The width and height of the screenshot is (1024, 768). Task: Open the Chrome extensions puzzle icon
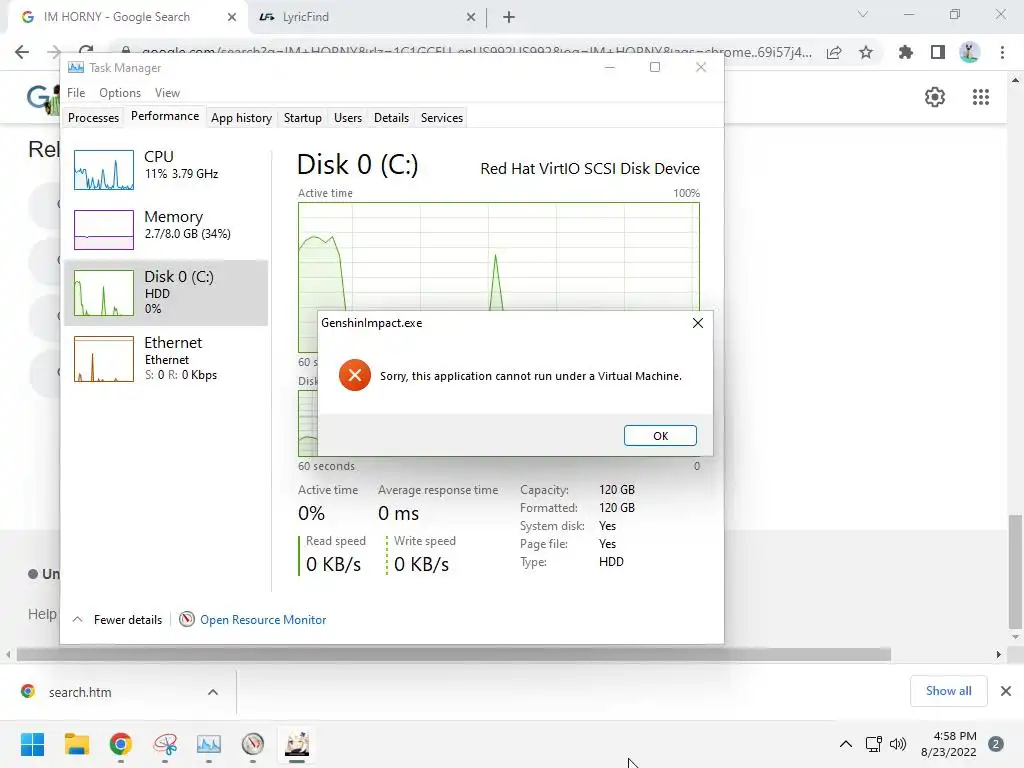click(x=906, y=52)
